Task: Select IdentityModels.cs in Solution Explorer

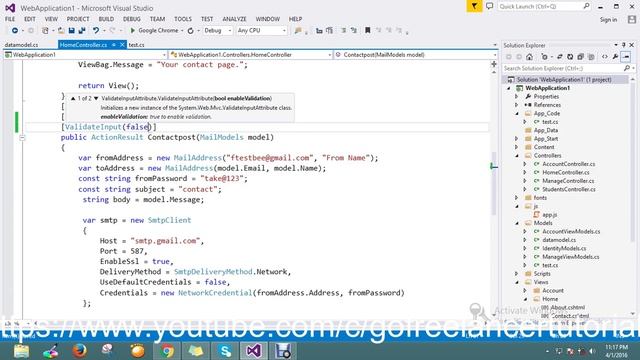Action: tap(564, 248)
